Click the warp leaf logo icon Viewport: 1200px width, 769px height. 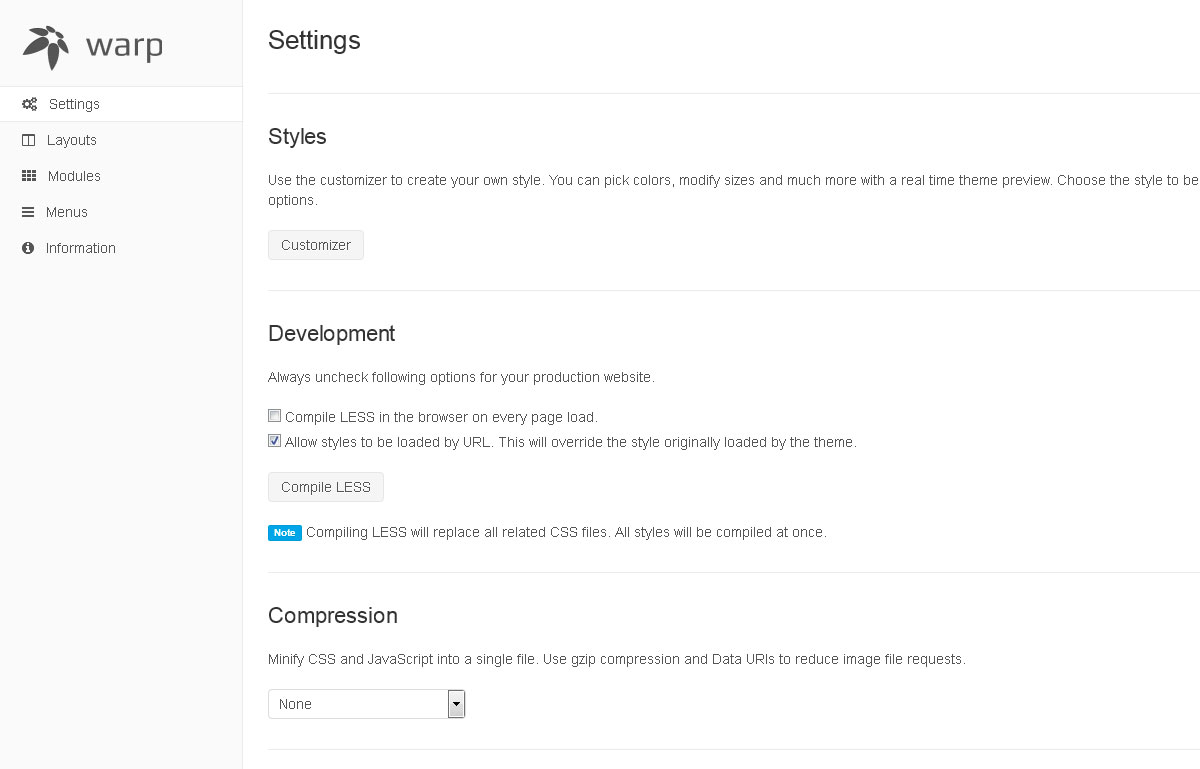pyautogui.click(x=46, y=47)
